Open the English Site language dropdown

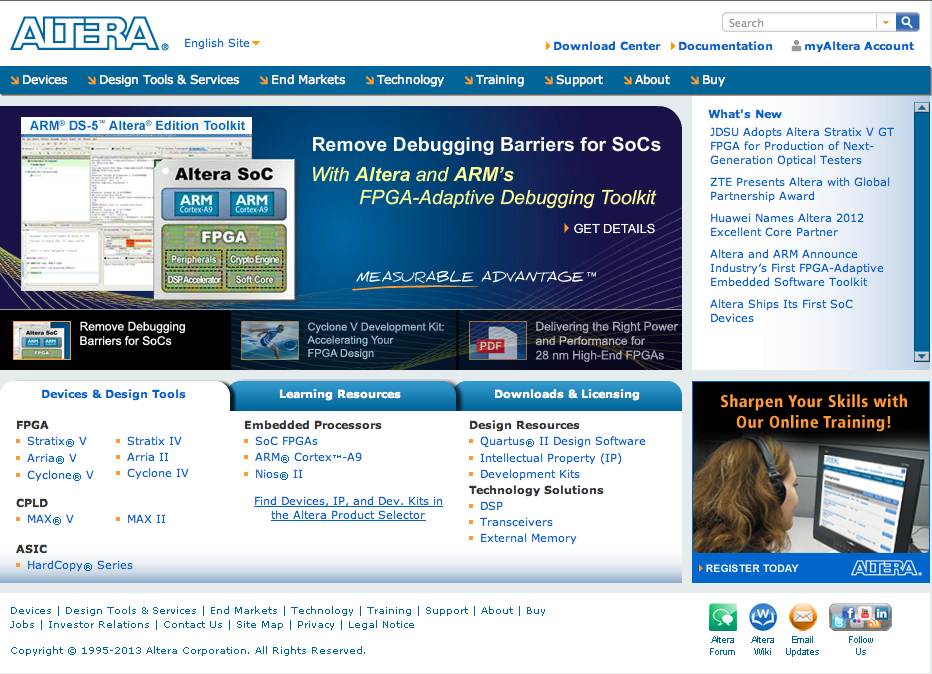coord(222,43)
